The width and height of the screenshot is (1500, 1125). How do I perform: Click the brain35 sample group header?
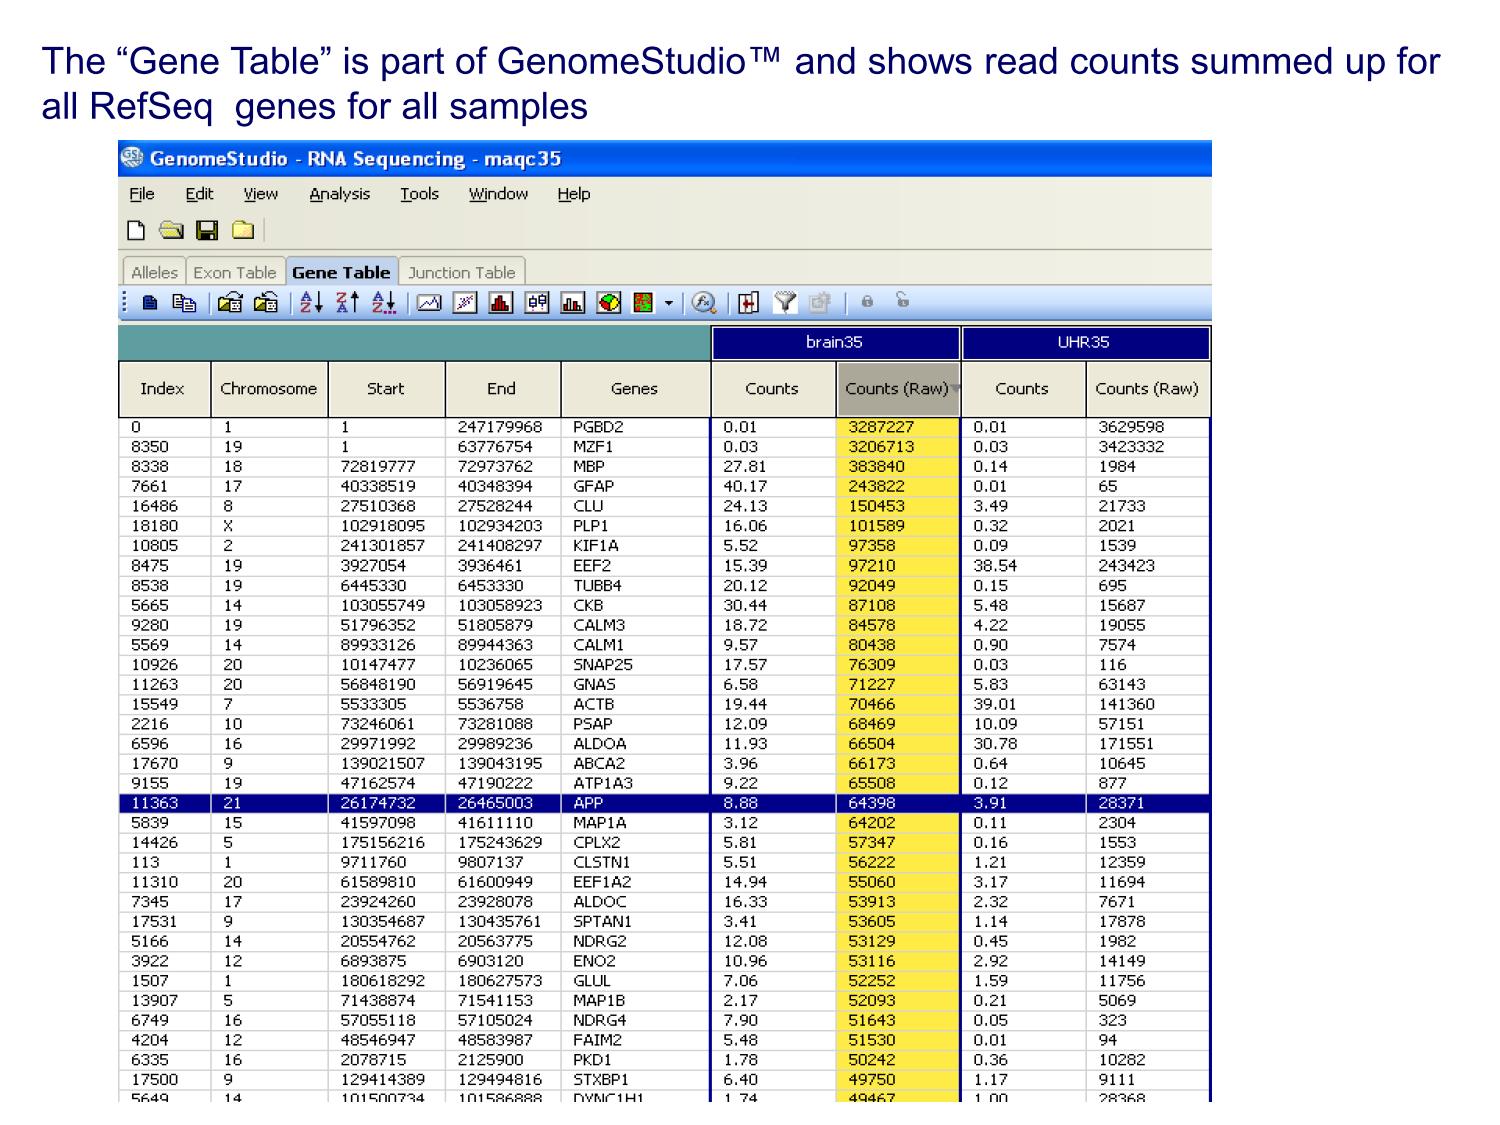(x=835, y=342)
